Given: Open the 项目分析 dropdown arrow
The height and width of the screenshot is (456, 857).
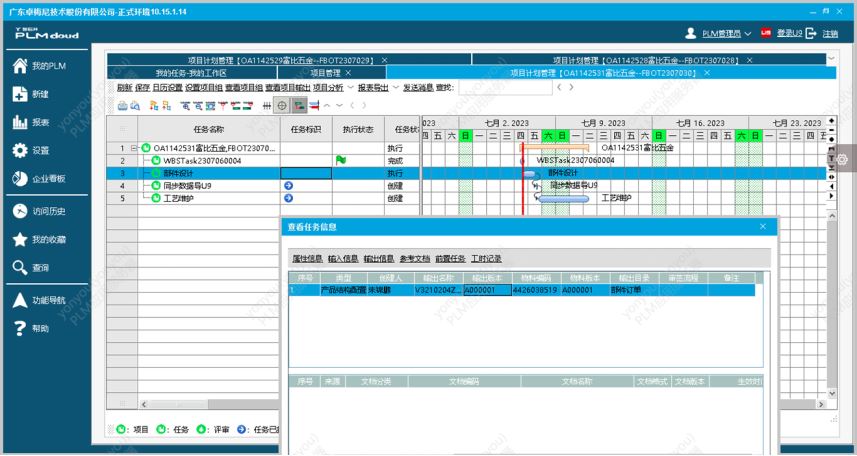Looking at the screenshot, I should (x=350, y=88).
